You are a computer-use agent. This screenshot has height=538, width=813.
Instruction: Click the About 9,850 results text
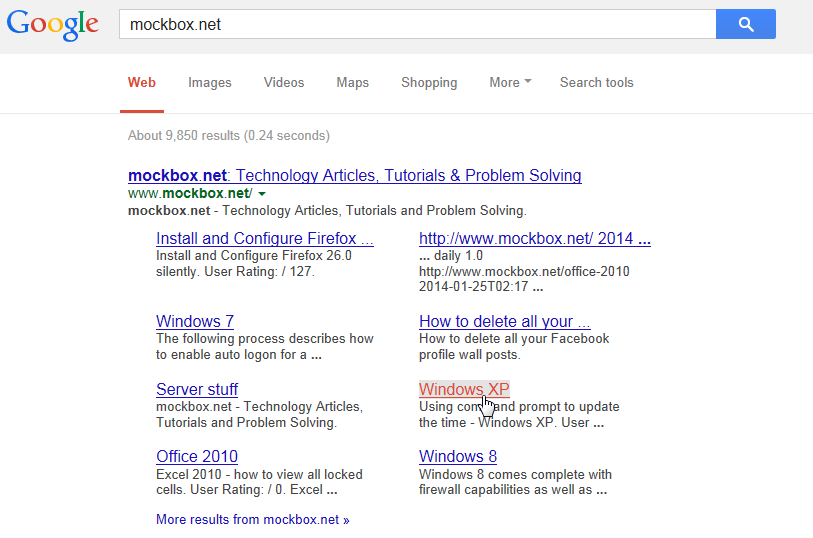(x=229, y=136)
